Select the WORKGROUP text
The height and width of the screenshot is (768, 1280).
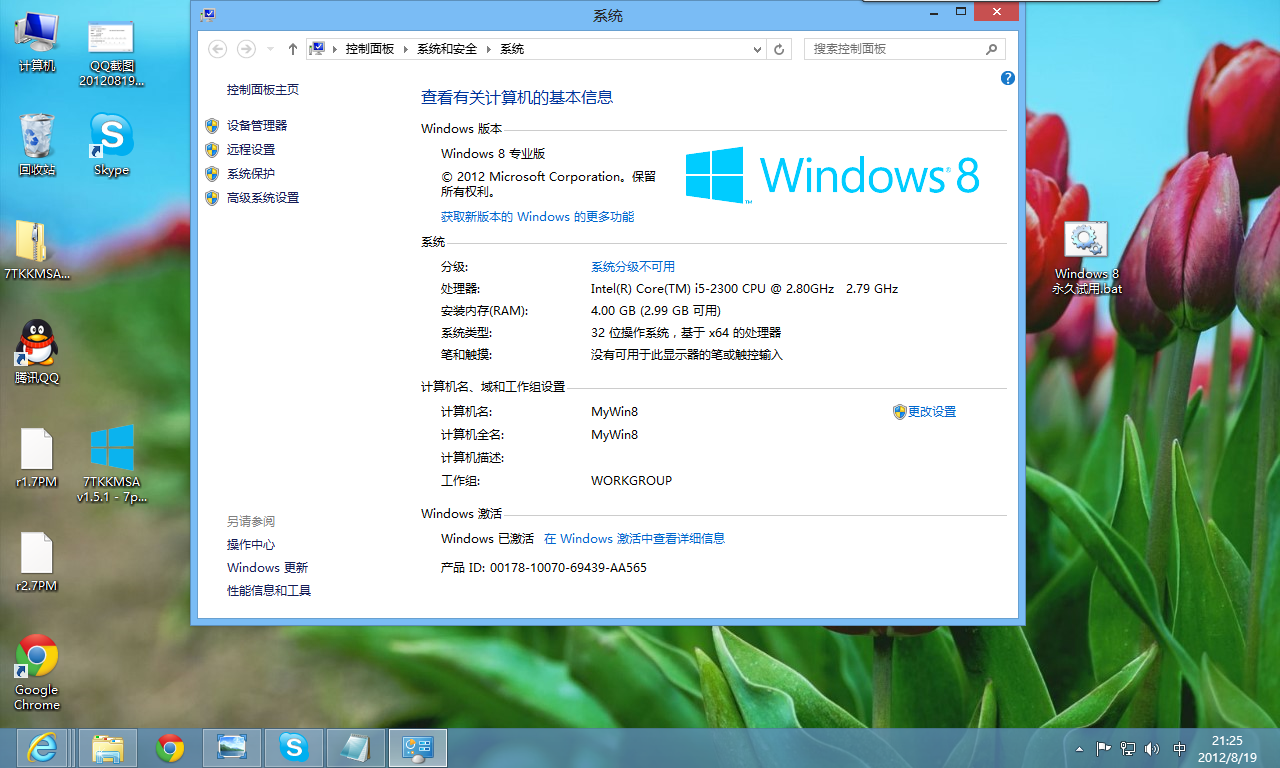[x=631, y=480]
